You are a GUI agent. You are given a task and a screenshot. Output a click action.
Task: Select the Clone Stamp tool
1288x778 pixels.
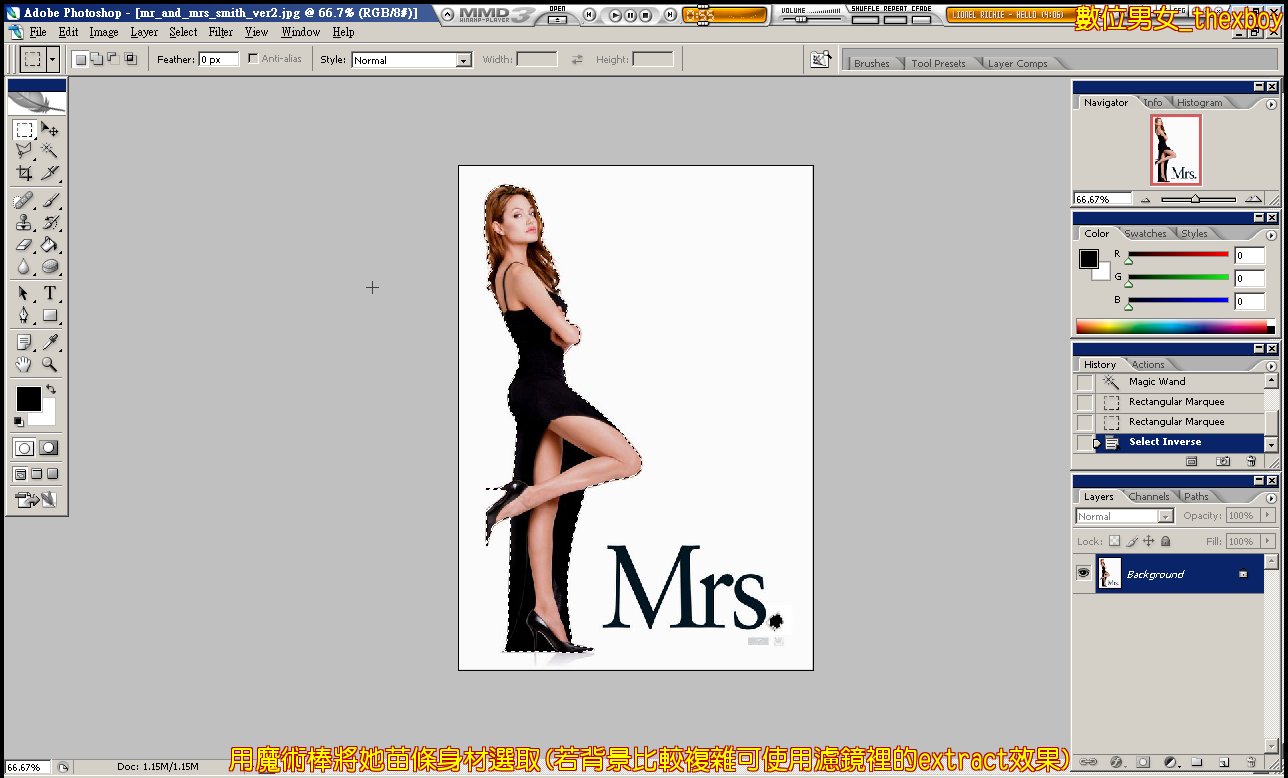[x=24, y=223]
